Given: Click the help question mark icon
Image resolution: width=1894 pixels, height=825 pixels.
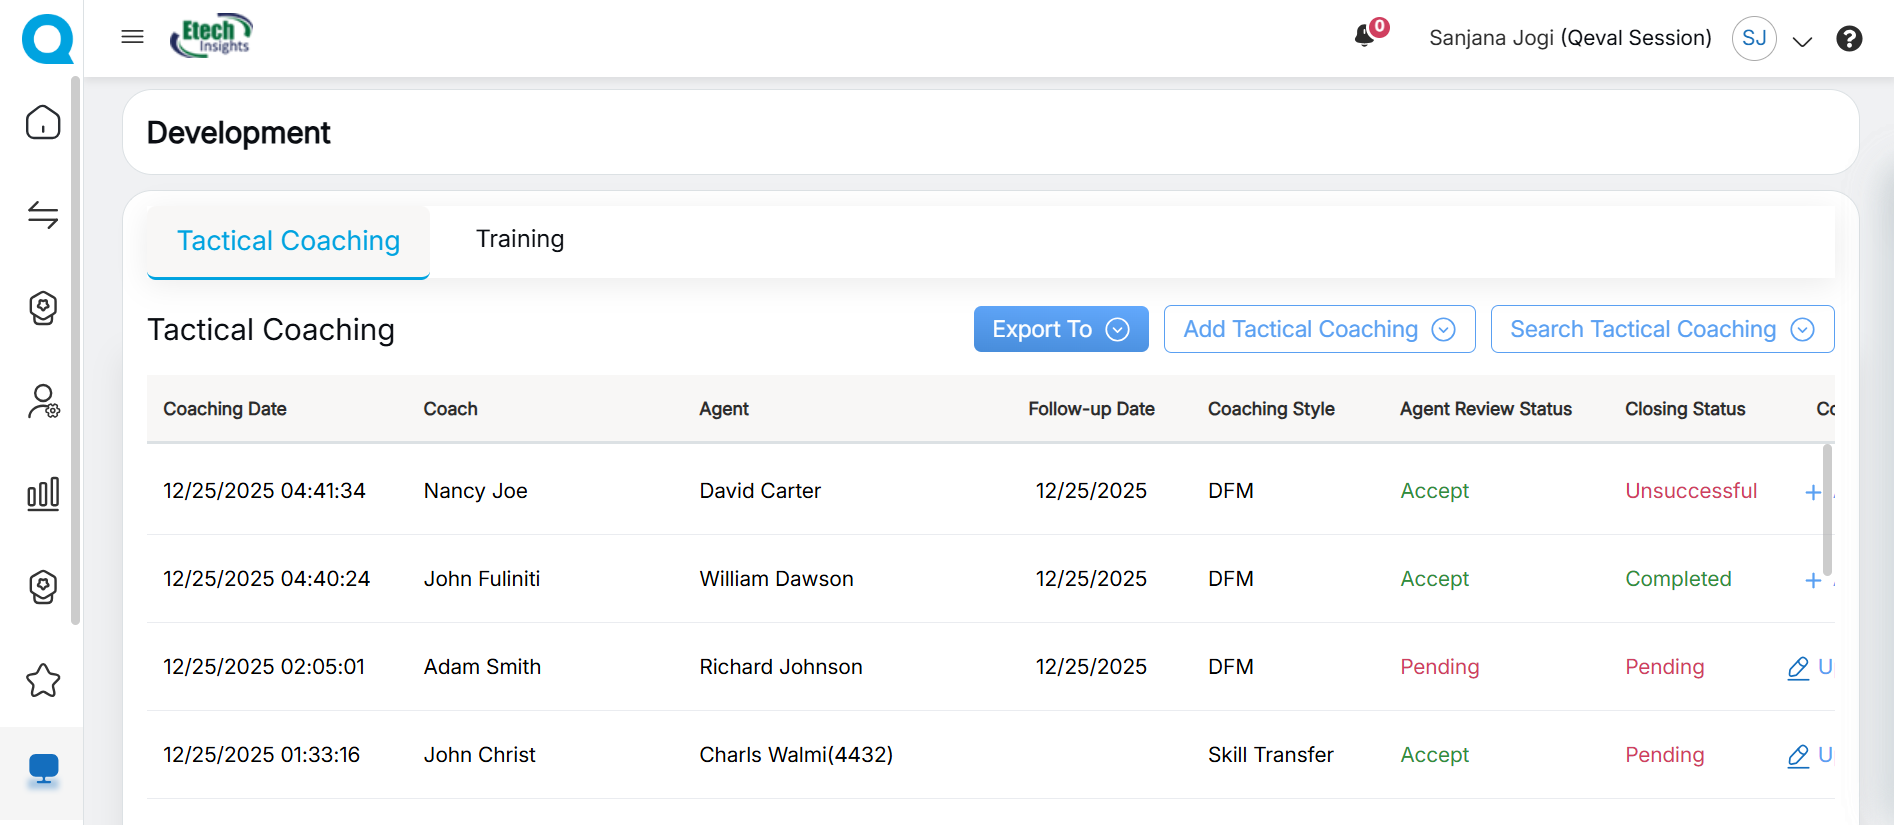Looking at the screenshot, I should pos(1849,38).
